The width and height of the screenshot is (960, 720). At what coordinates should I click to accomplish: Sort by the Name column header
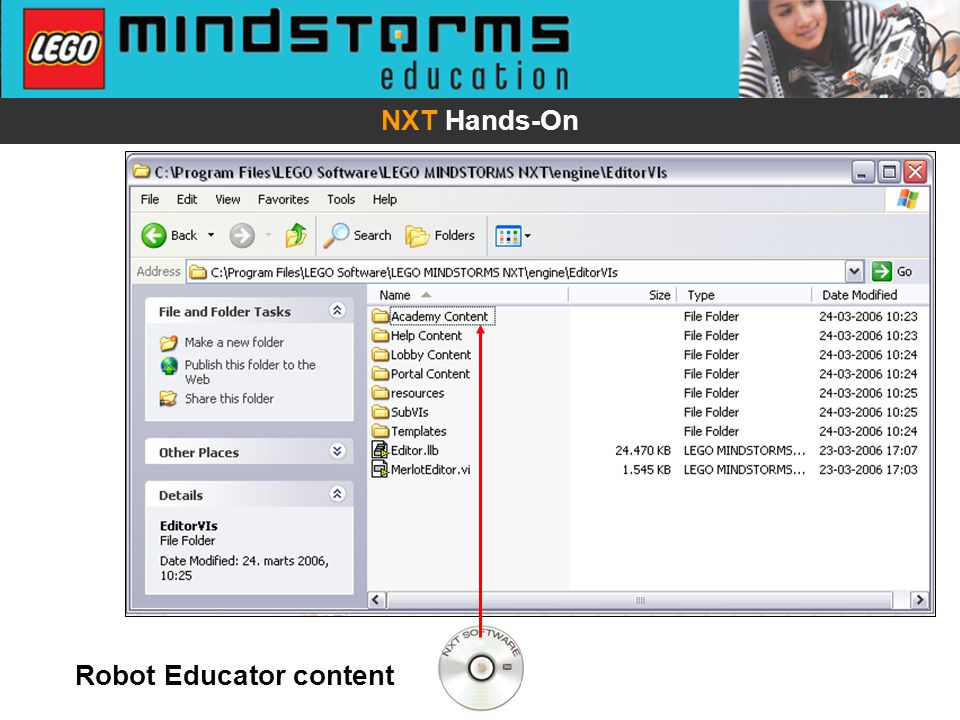coord(468,295)
